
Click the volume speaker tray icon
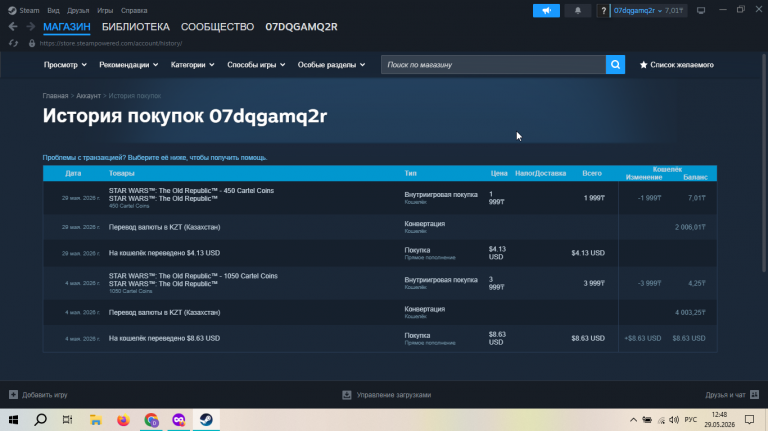(x=674, y=420)
